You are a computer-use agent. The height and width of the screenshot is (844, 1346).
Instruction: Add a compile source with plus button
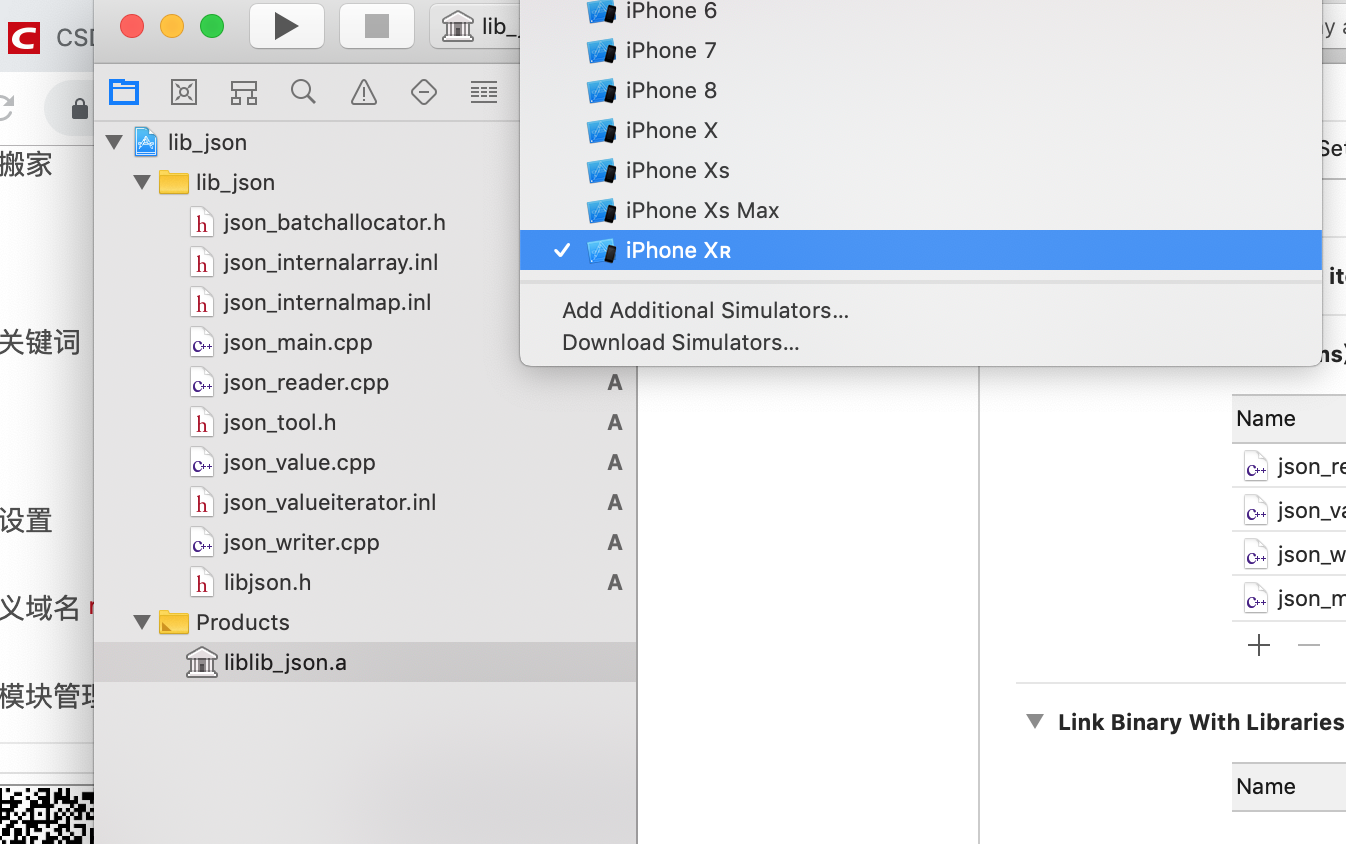(x=1259, y=646)
